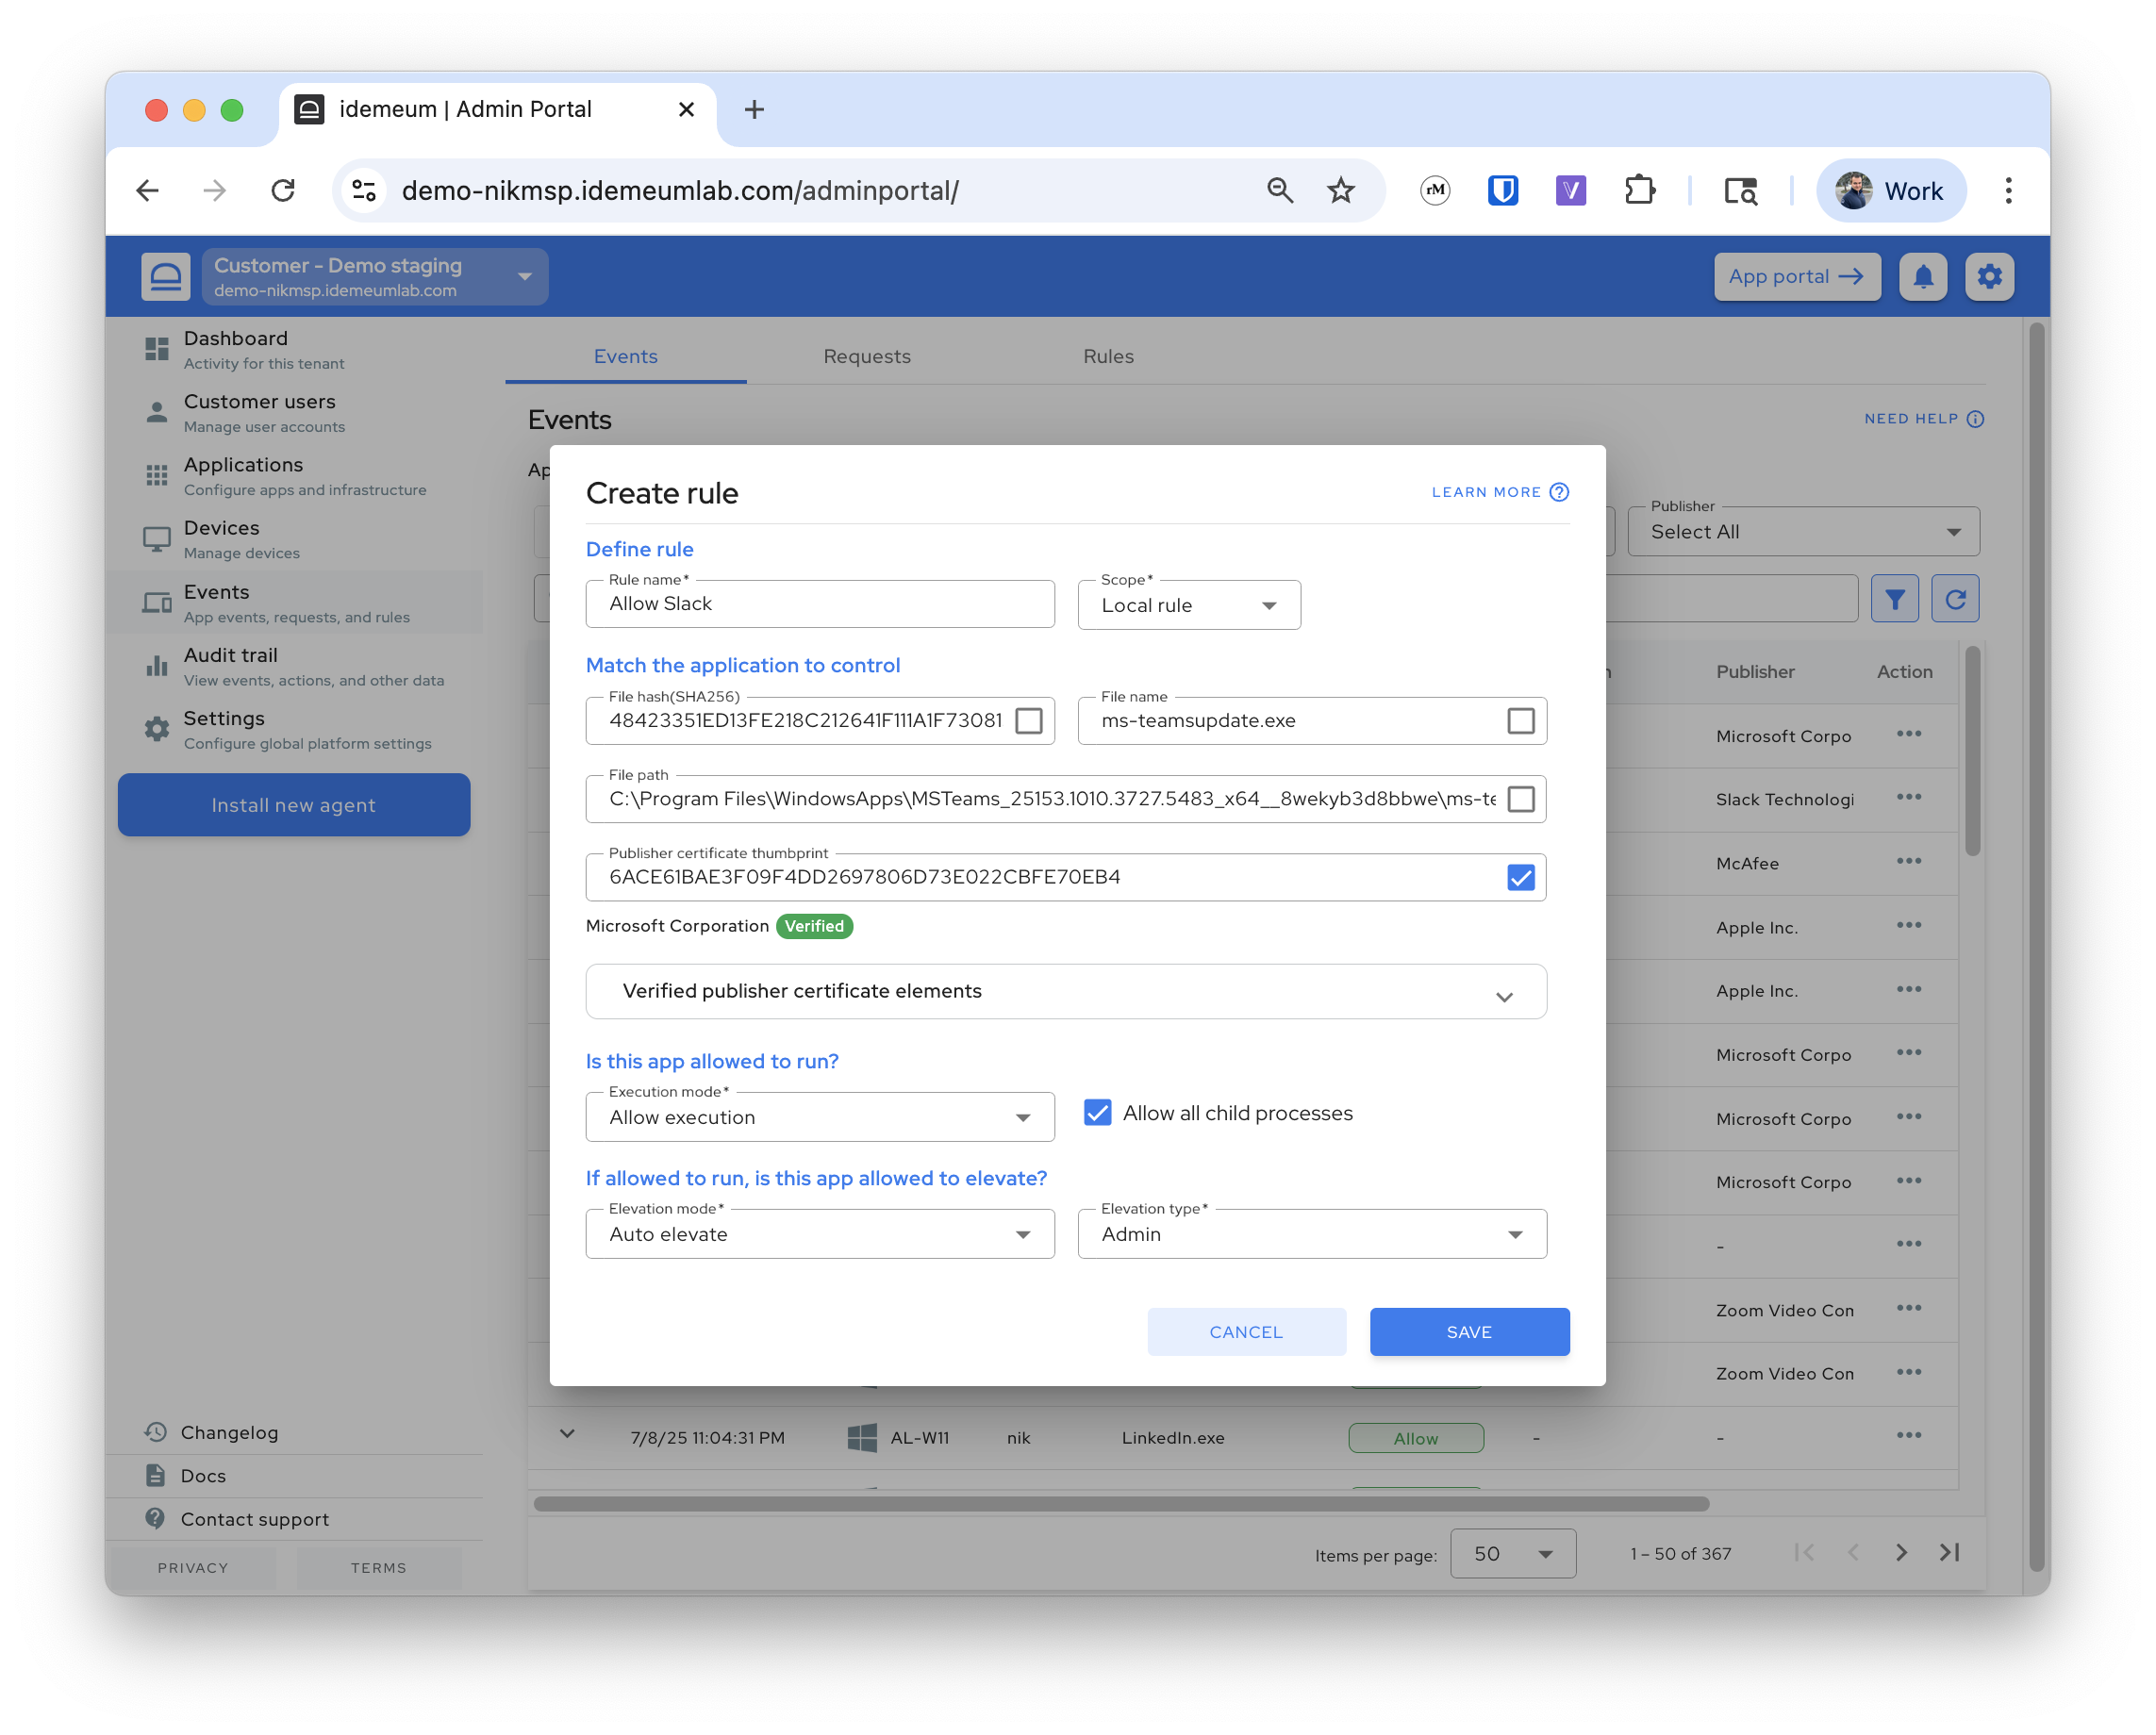Click the tab search icon in toolbar

click(1741, 190)
